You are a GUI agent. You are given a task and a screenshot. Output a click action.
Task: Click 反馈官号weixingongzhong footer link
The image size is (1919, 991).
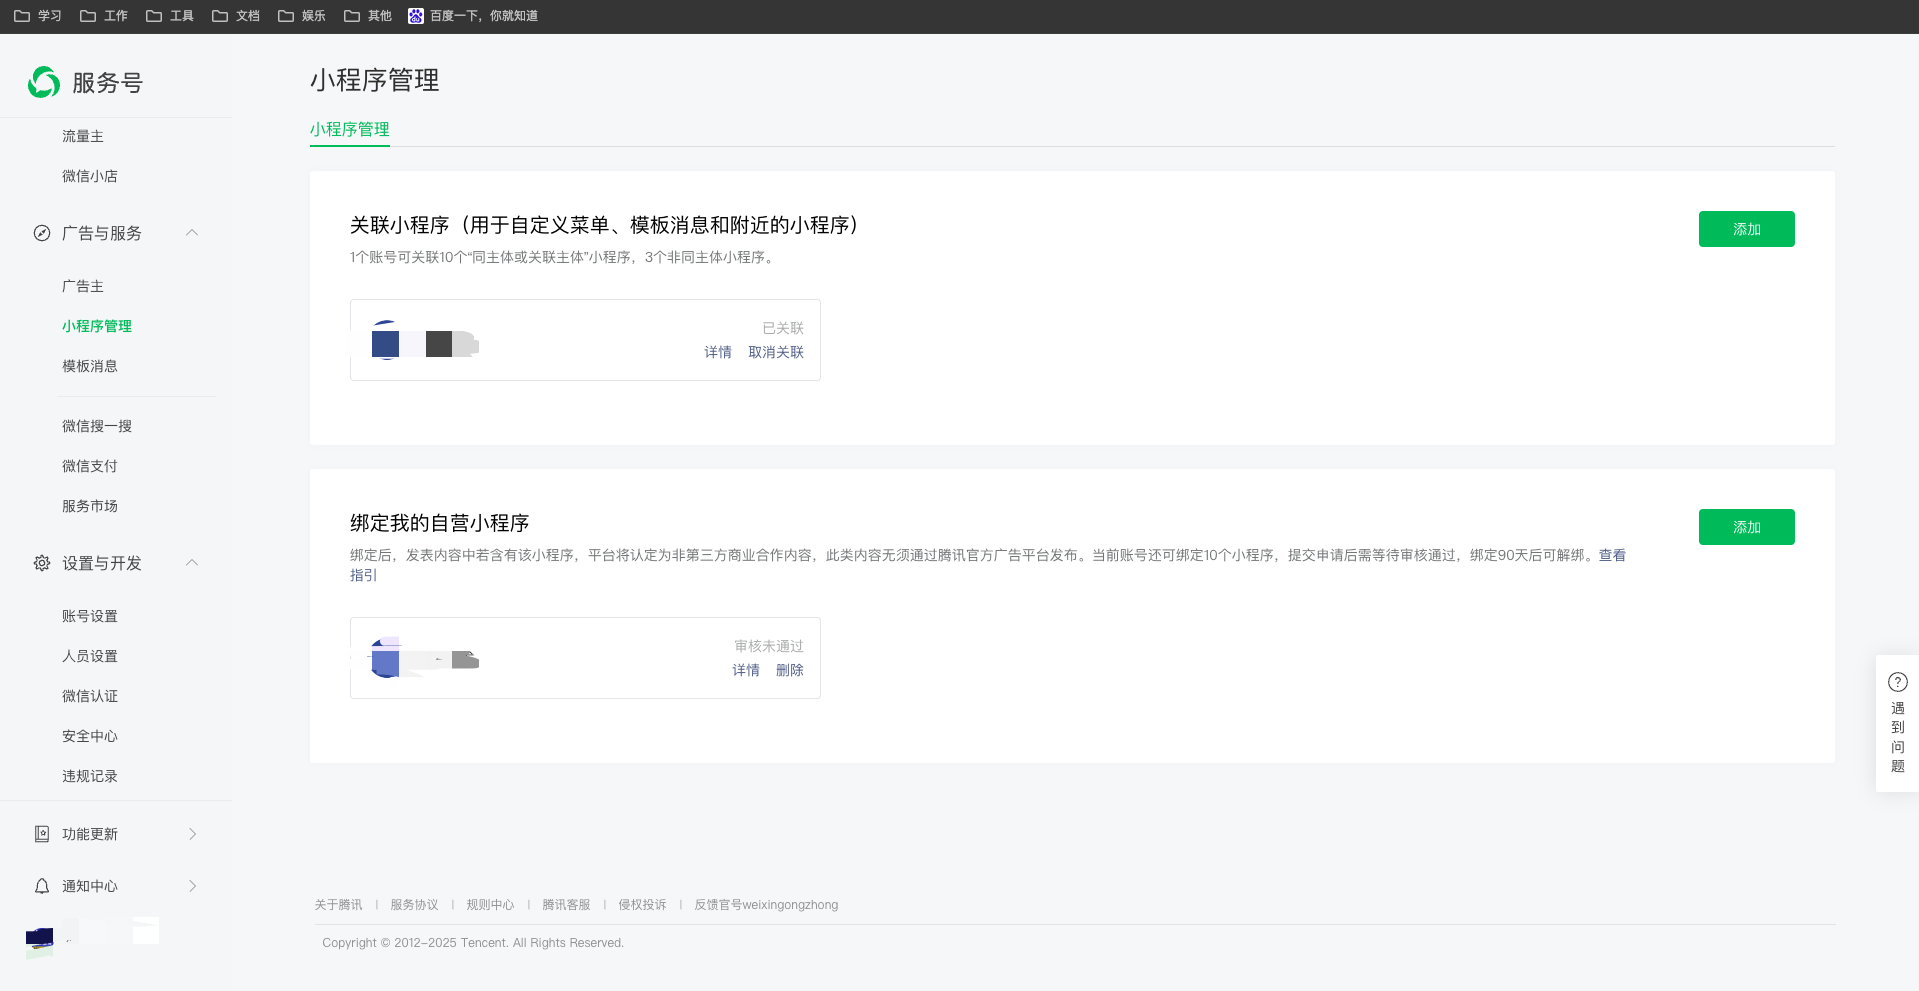click(767, 905)
